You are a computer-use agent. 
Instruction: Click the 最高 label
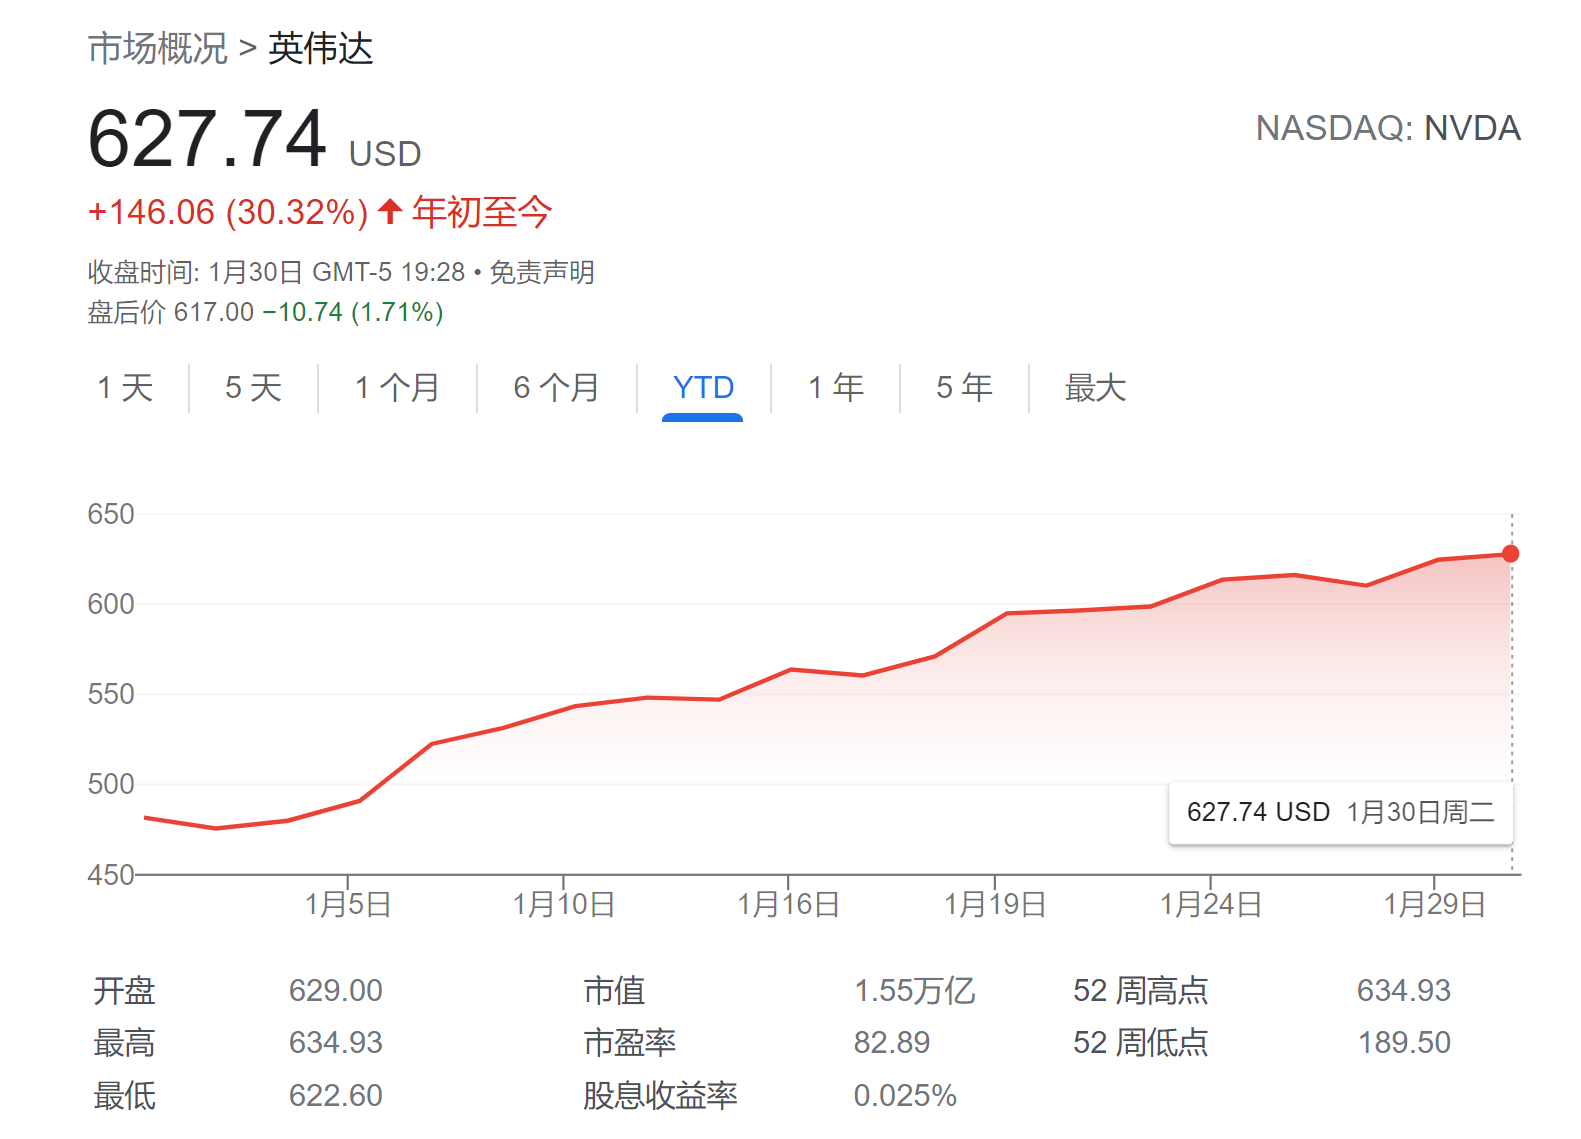point(125,1043)
